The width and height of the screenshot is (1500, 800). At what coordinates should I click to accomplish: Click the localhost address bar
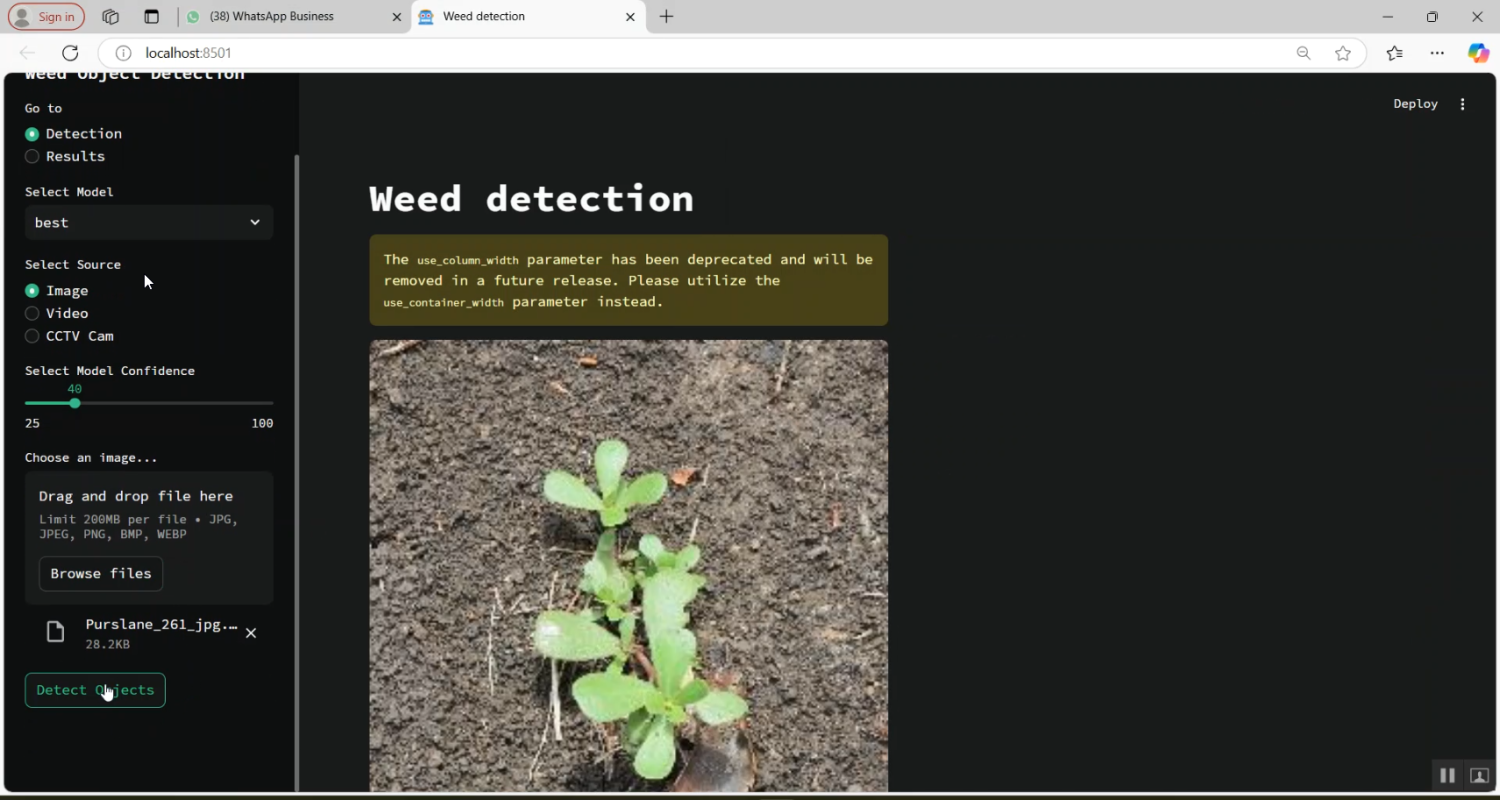point(700,53)
